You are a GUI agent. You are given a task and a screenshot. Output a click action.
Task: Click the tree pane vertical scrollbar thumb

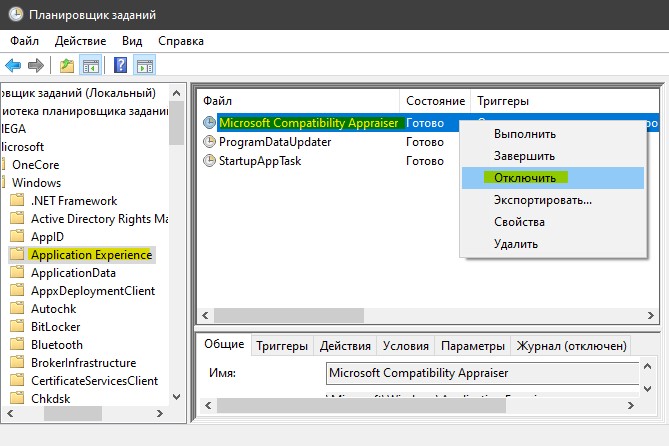(x=177, y=123)
